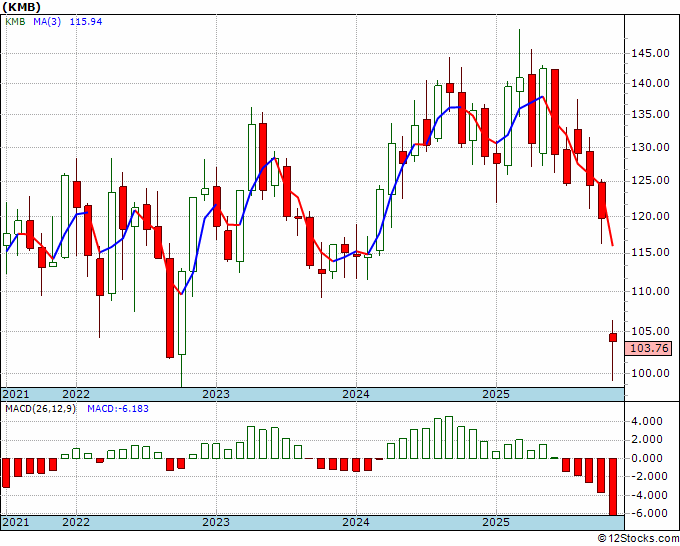
Task: Click the 103.76 current price tag
Action: tap(649, 348)
